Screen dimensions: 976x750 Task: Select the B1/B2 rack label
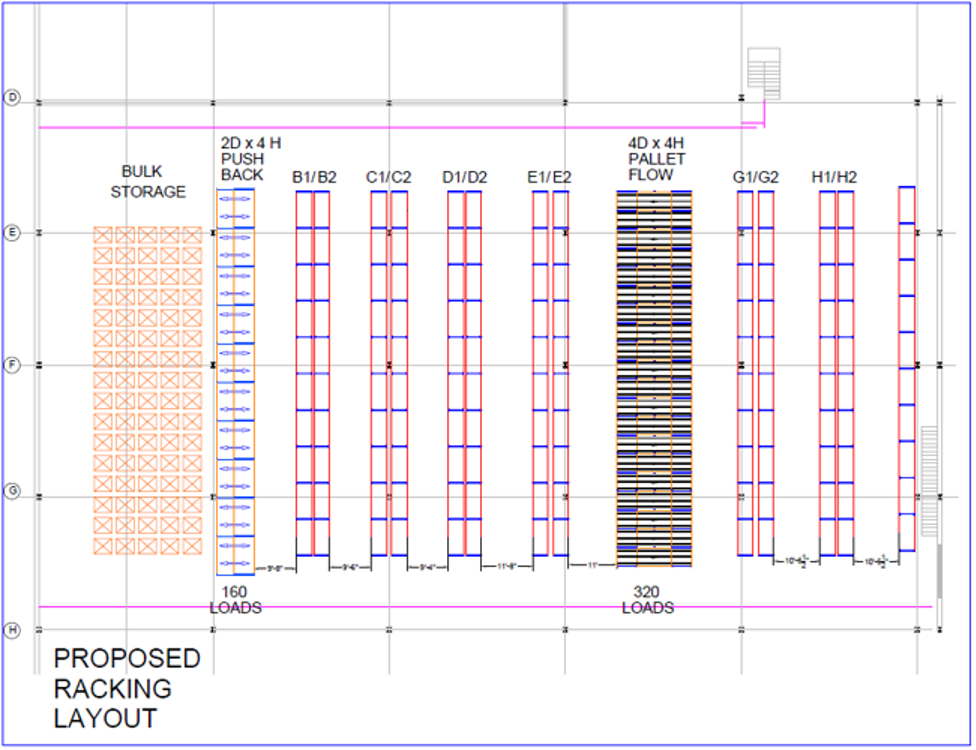pos(314,178)
